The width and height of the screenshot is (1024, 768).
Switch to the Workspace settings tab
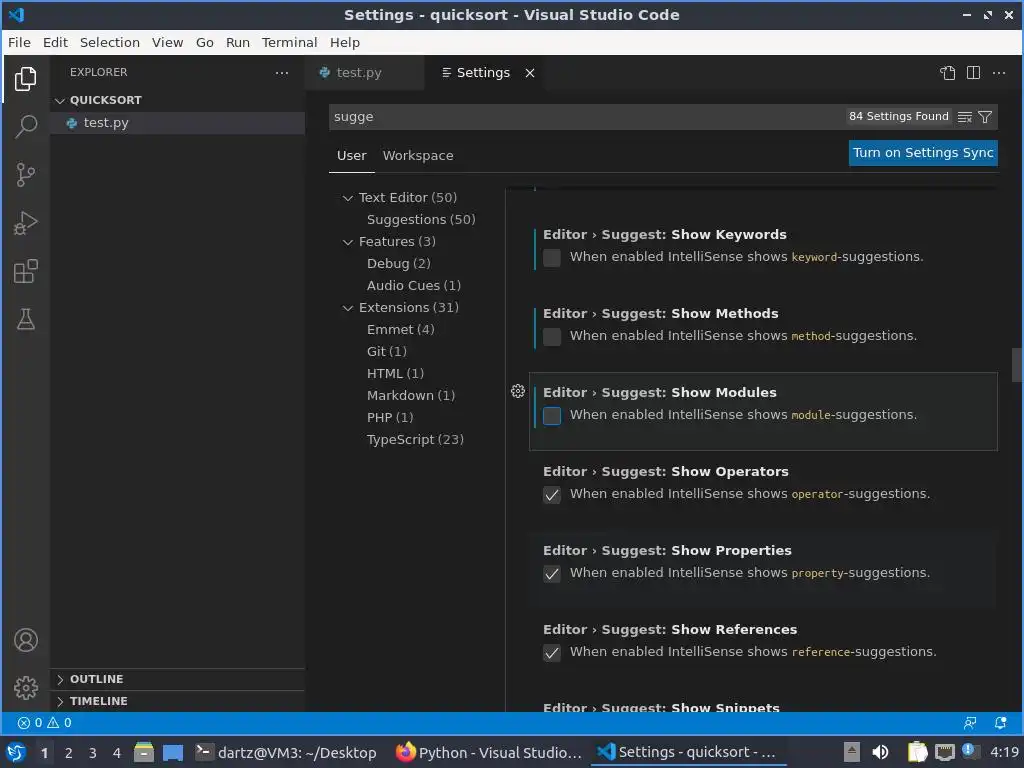point(418,155)
